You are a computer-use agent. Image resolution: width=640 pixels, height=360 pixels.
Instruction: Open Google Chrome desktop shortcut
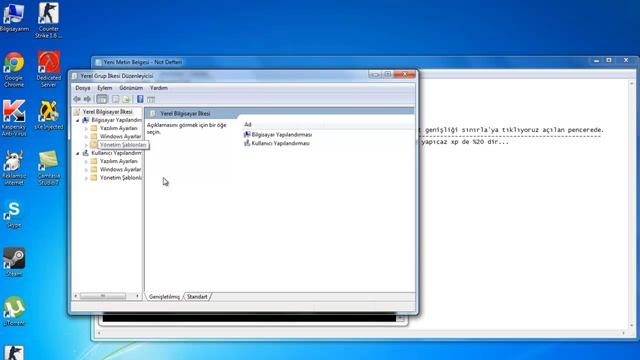[14, 69]
